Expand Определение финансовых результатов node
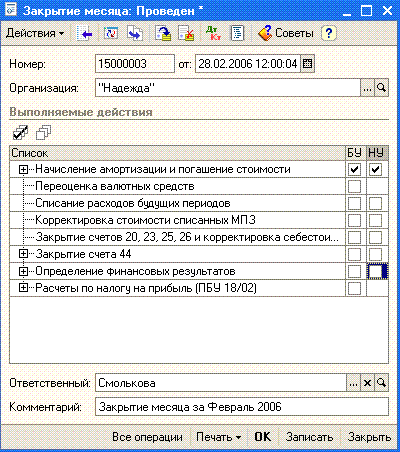Image resolution: width=400 pixels, height=452 pixels. pyautogui.click(x=23, y=271)
